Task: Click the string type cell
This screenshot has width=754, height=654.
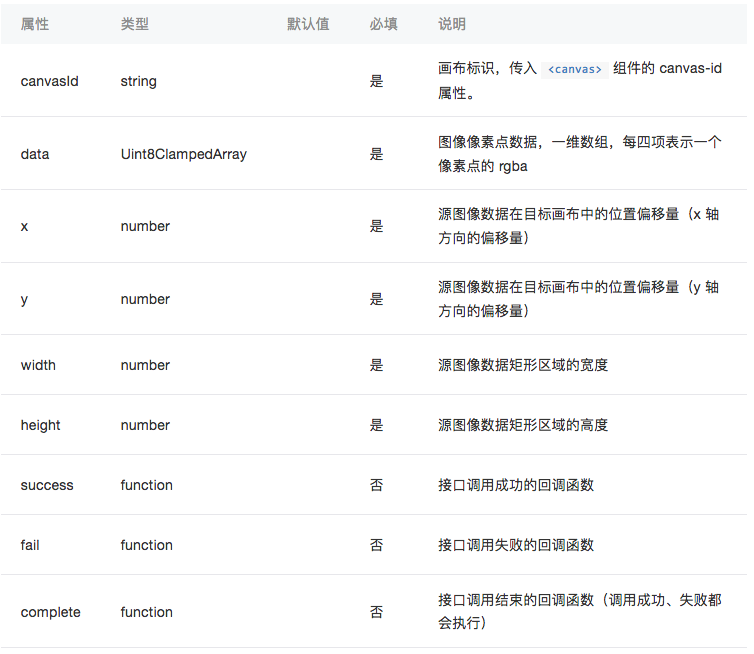Action: pyautogui.click(x=138, y=81)
